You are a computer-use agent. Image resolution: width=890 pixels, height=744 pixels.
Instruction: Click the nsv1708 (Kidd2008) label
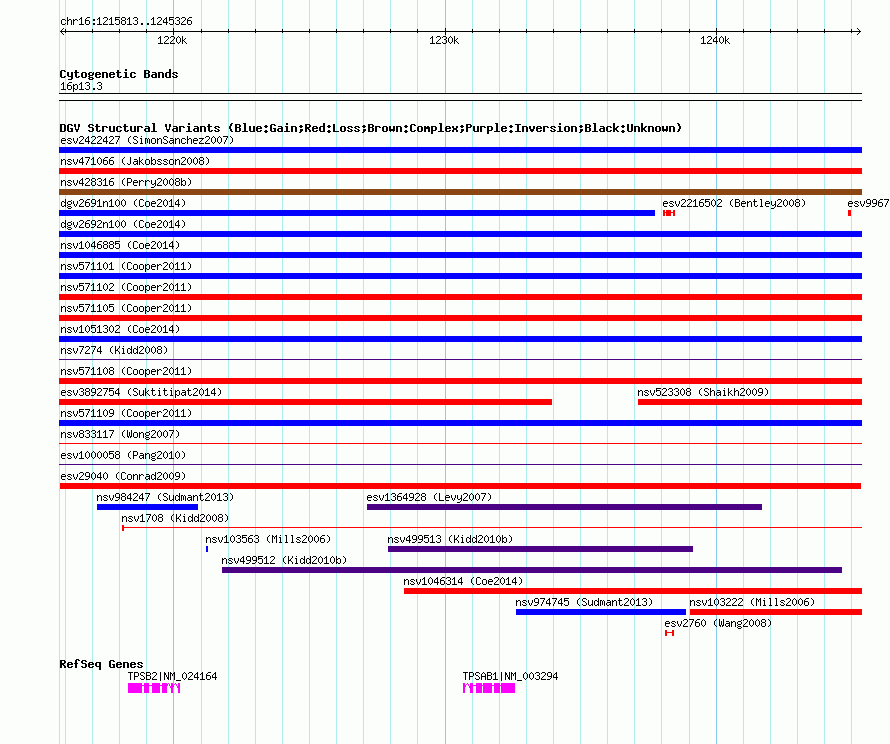tap(175, 518)
